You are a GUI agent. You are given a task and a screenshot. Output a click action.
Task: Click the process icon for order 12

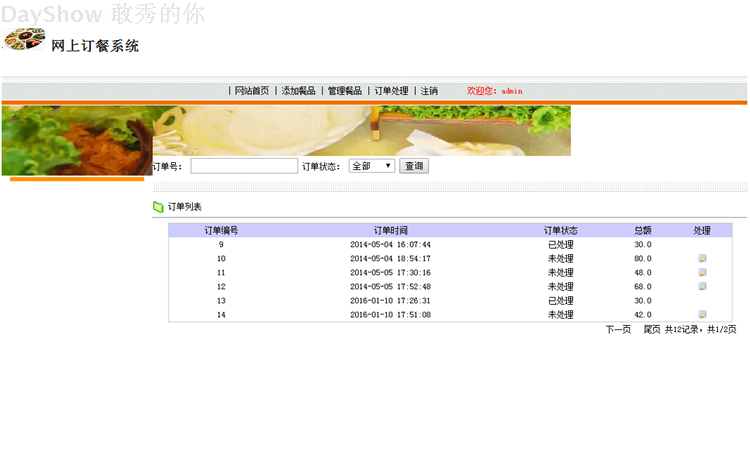(x=702, y=287)
